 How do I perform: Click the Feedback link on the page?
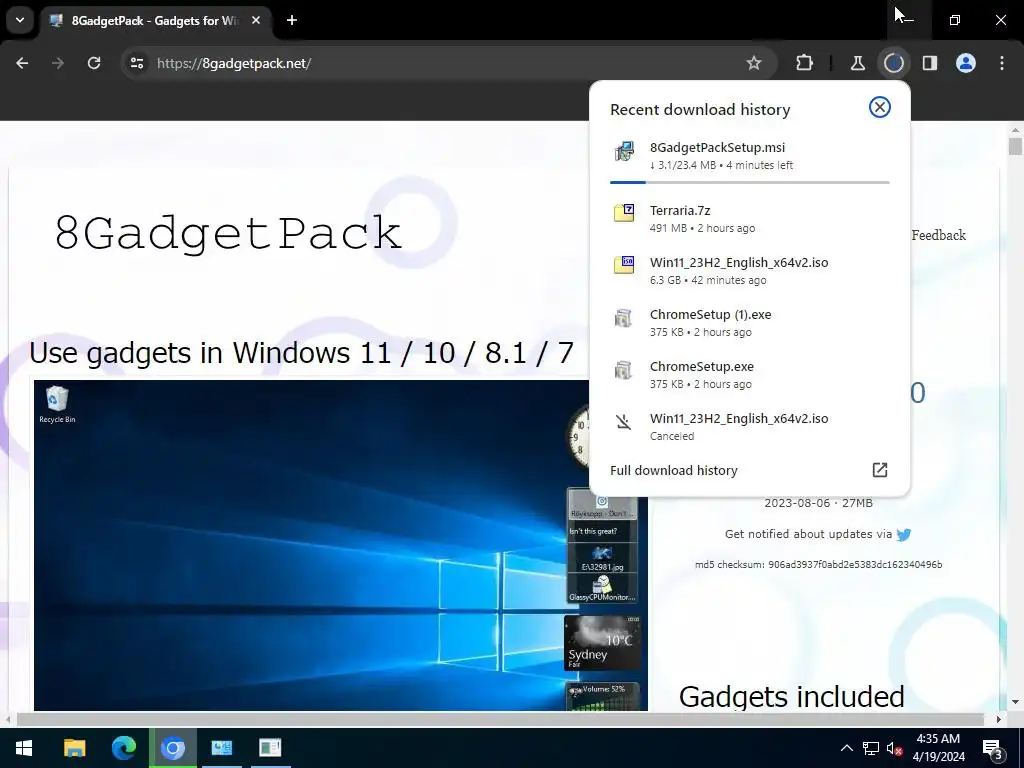coord(938,235)
